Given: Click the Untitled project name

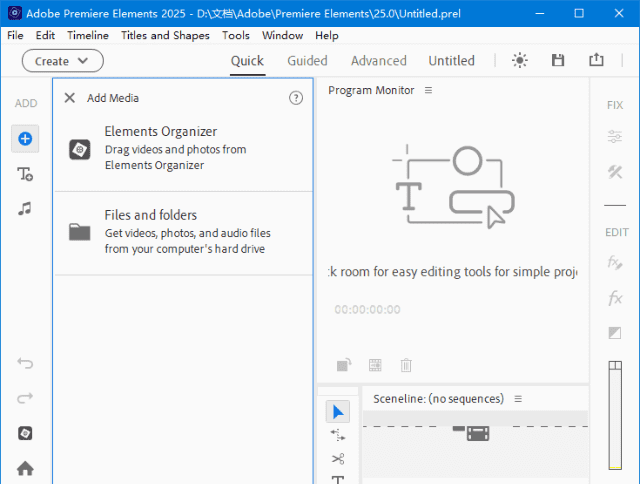Looking at the screenshot, I should click(x=451, y=61).
